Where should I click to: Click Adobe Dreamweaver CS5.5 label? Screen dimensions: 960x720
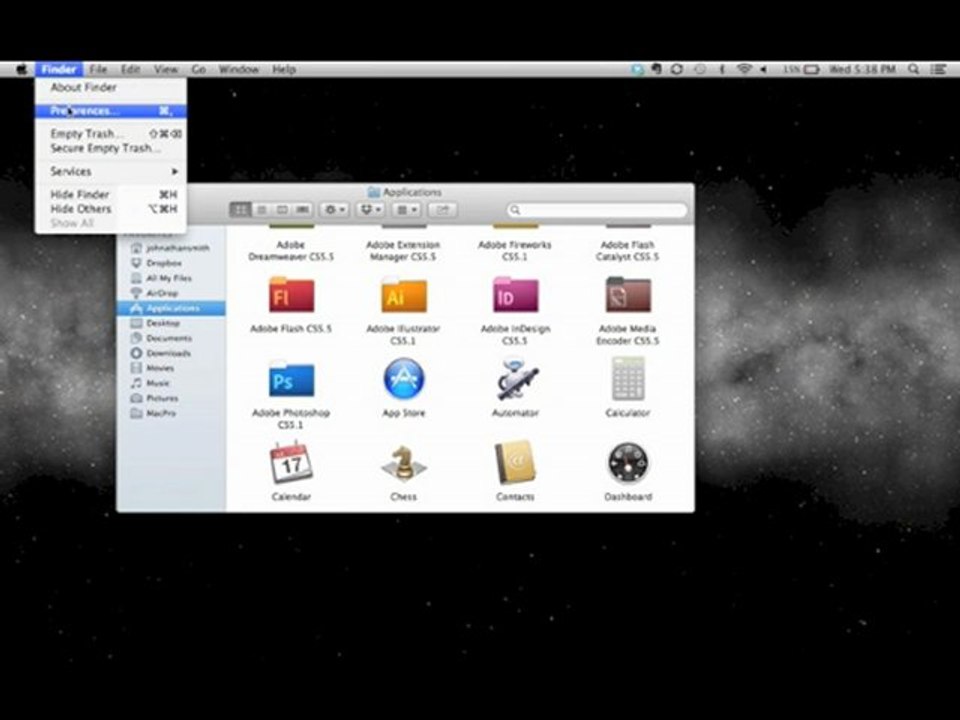point(291,250)
